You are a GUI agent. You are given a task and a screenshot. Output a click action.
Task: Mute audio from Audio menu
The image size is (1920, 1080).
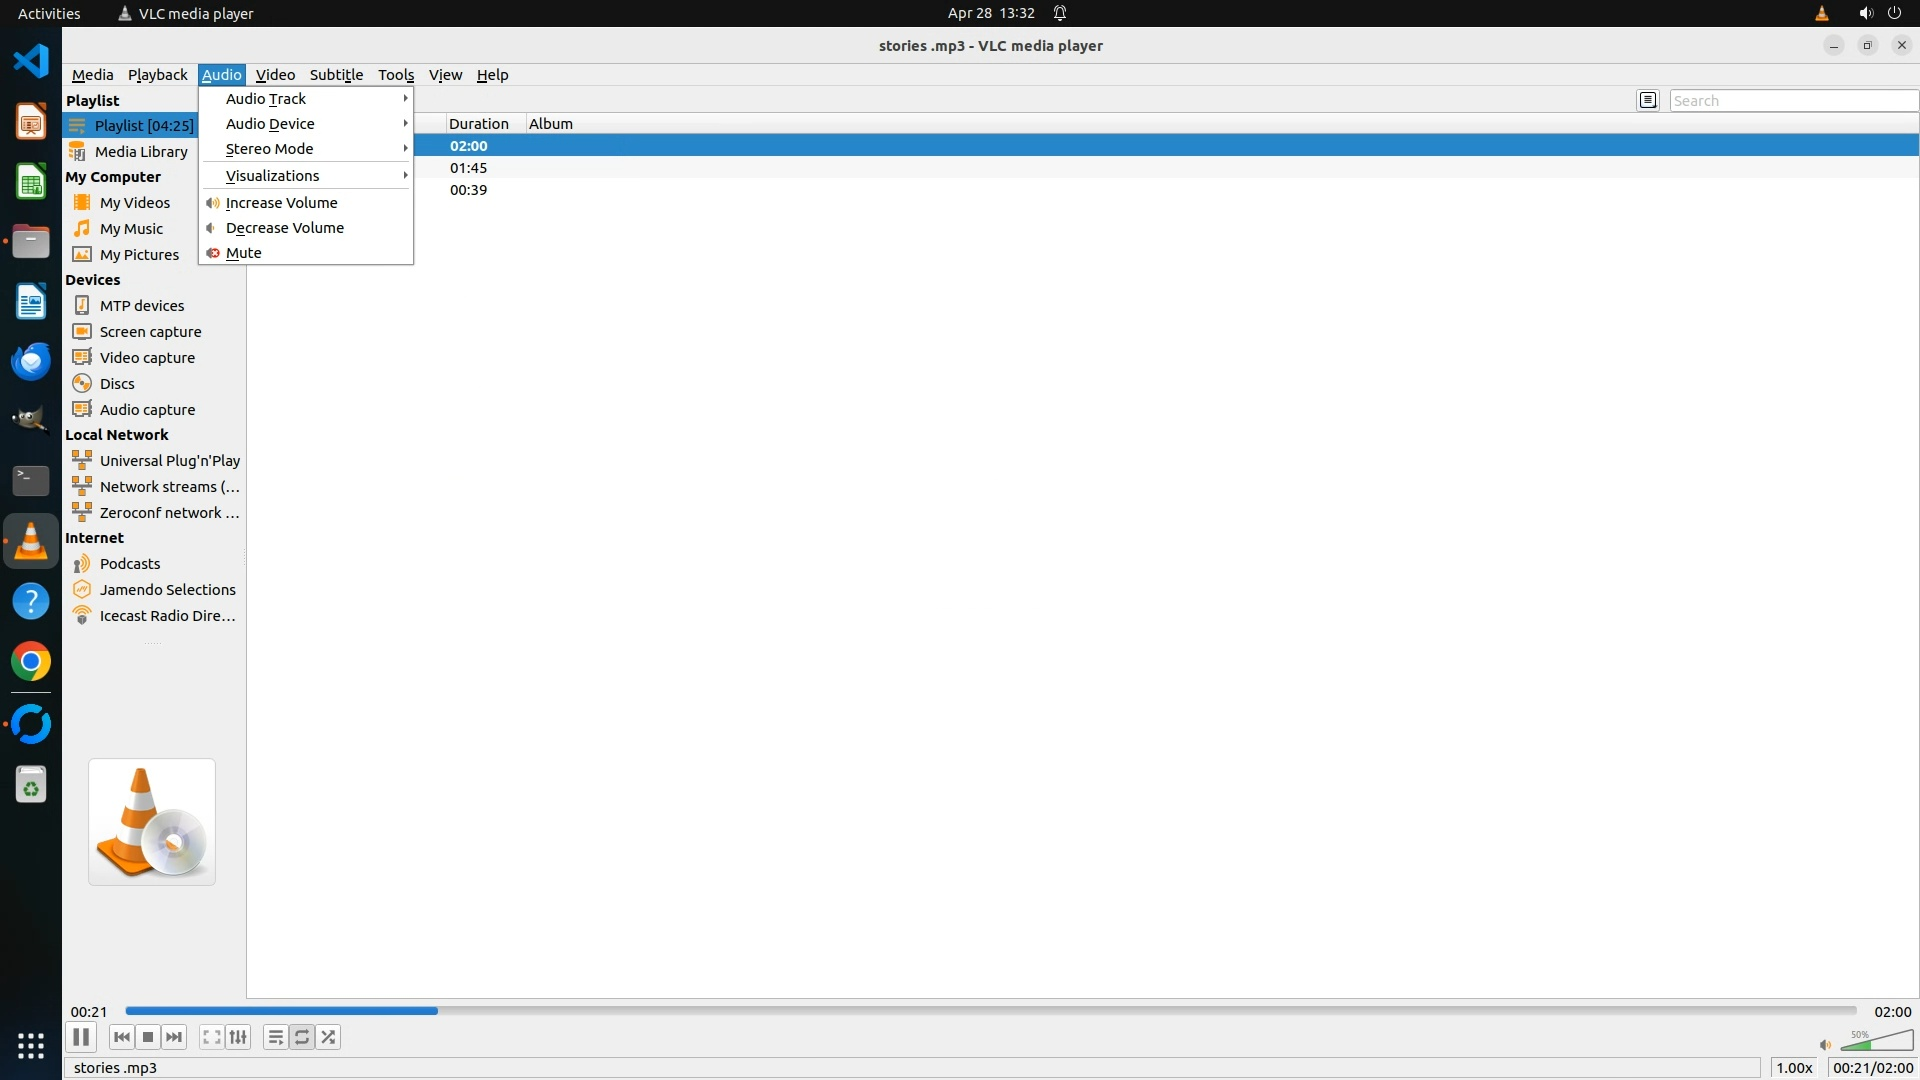(244, 253)
